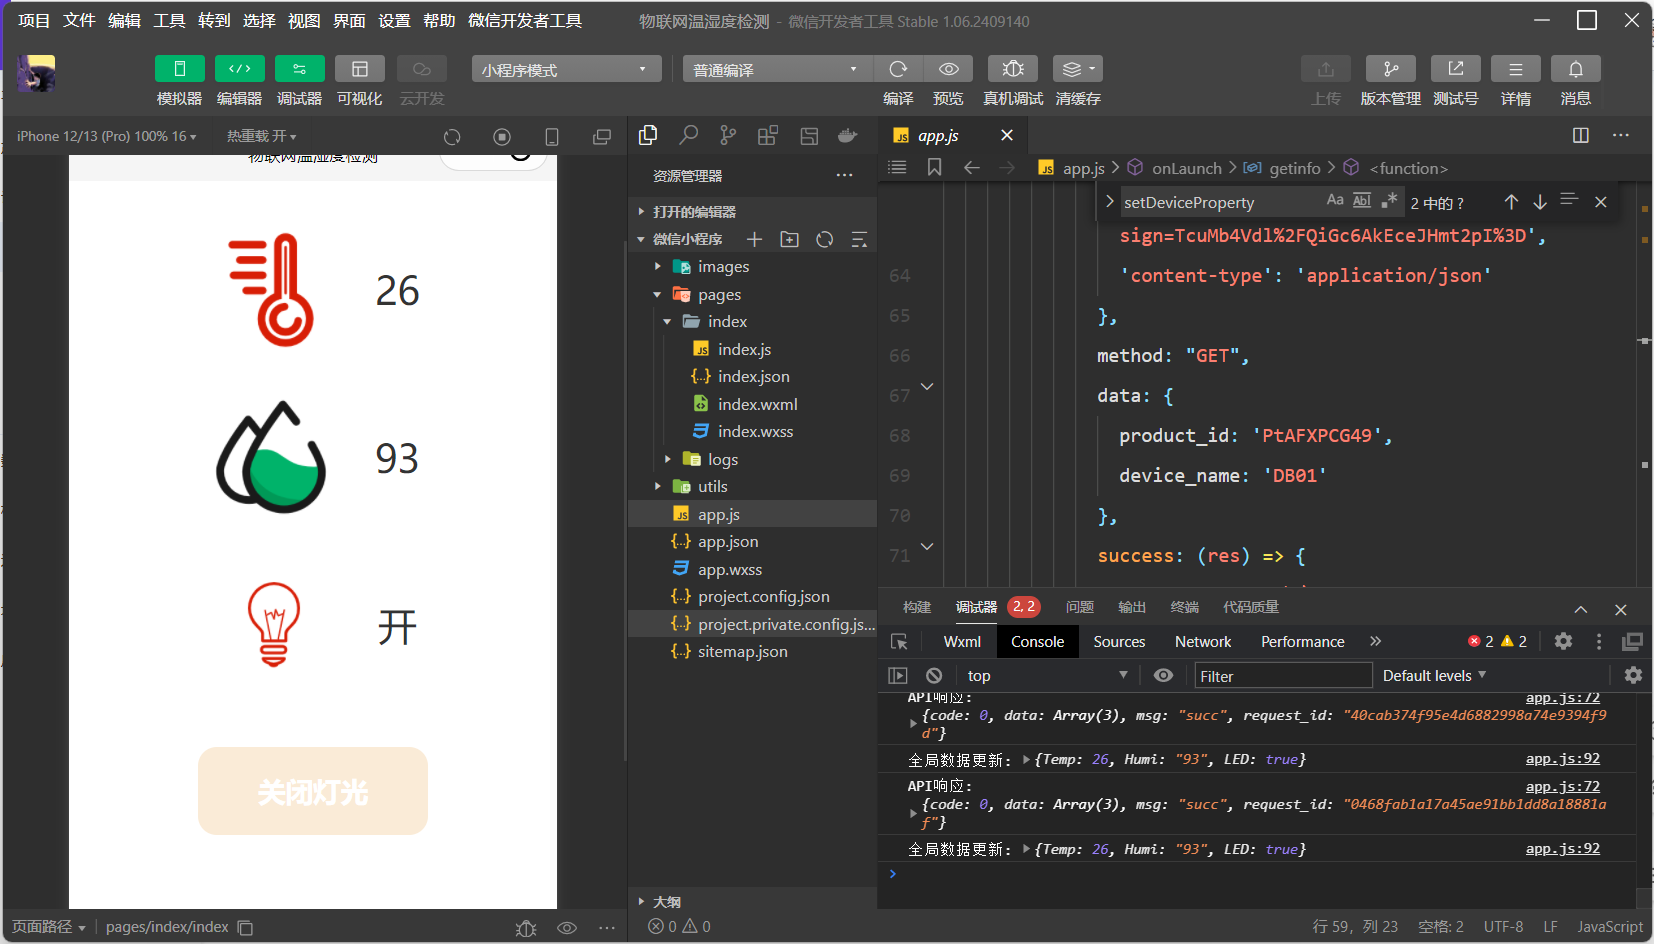Open the Default levels dropdown

(1434, 676)
